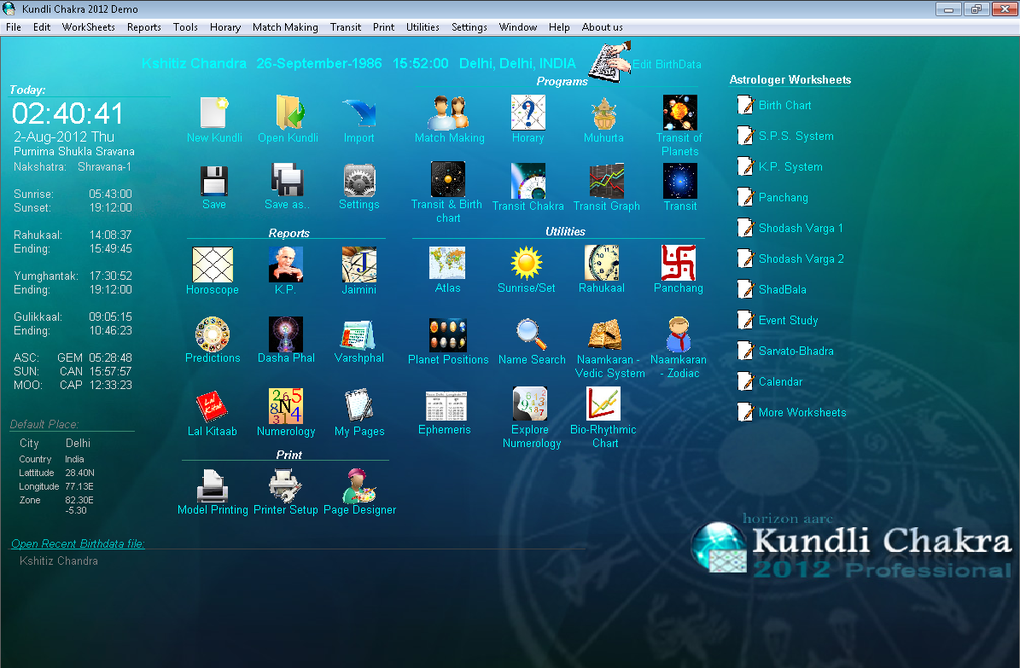Open the Page Designer print icon
Screen dimensions: 1020x668
click(359, 485)
